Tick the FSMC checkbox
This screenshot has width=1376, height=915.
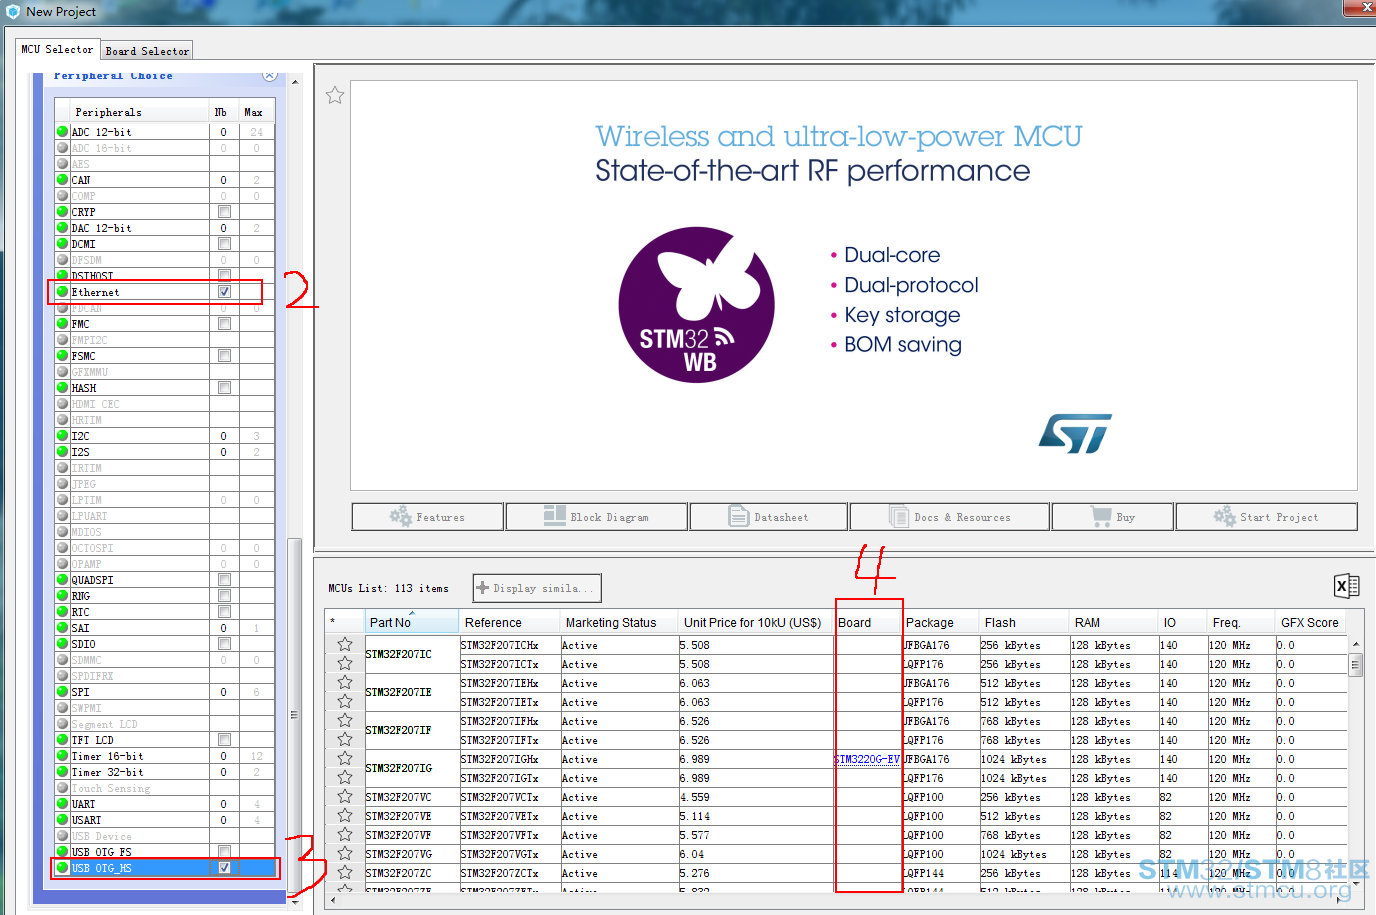coord(224,356)
